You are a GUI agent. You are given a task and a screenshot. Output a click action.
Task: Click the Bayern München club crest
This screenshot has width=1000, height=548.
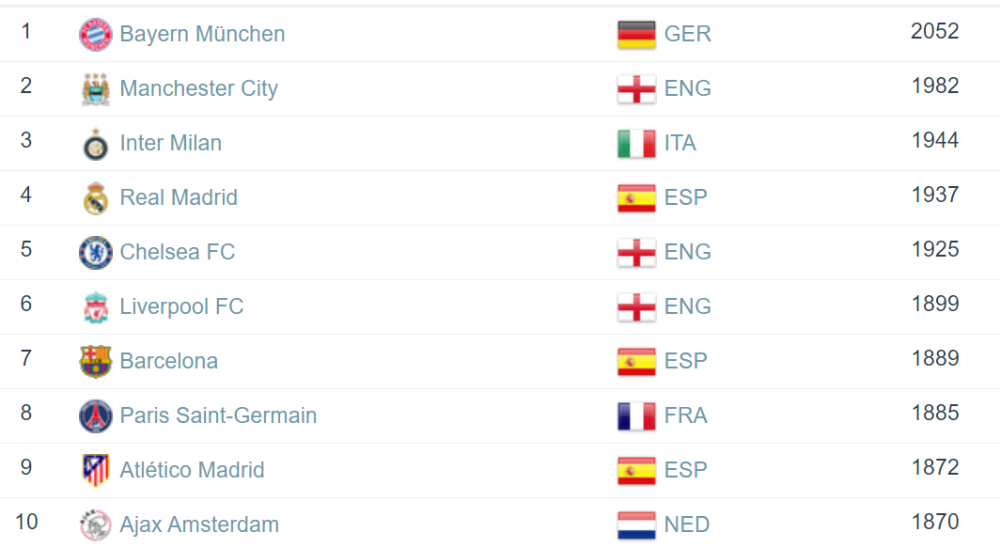(x=96, y=34)
